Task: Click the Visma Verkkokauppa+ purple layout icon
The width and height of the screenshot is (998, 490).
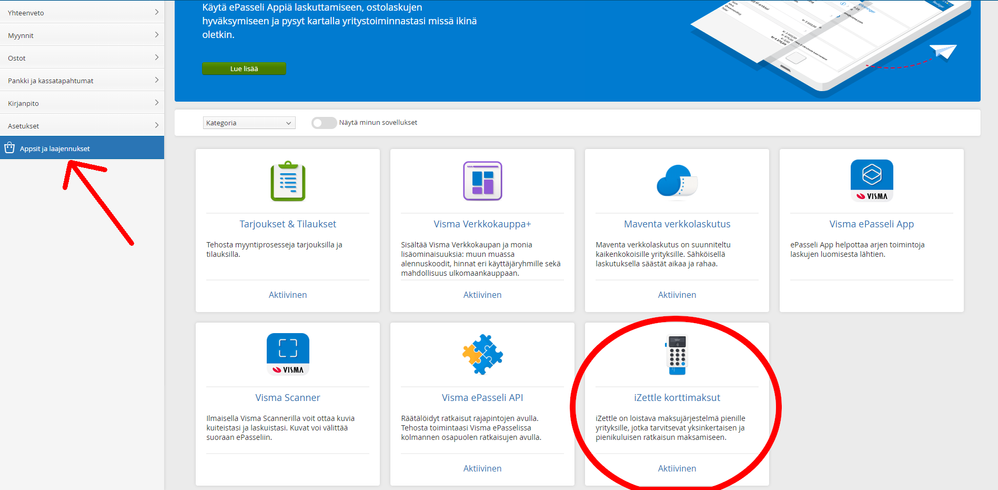Action: [482, 181]
